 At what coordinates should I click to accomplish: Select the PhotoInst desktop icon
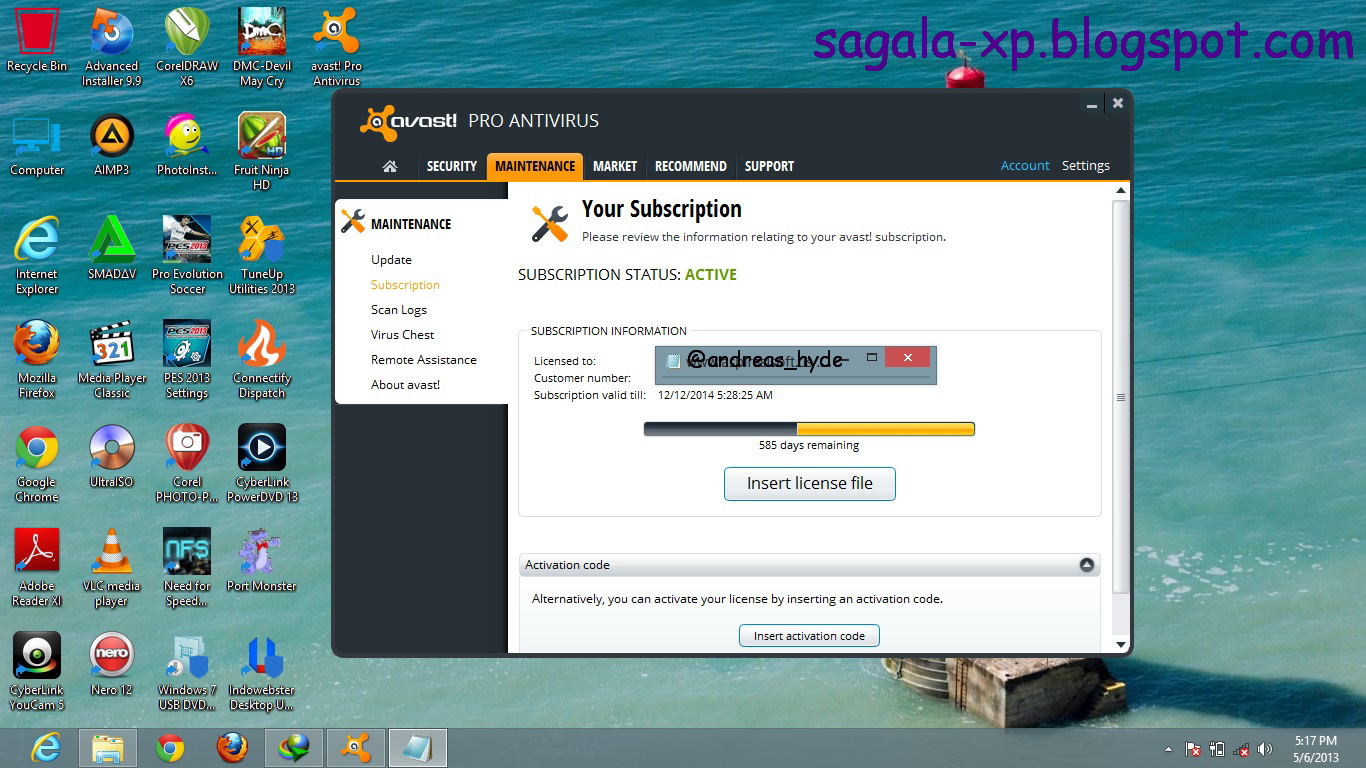pos(187,146)
